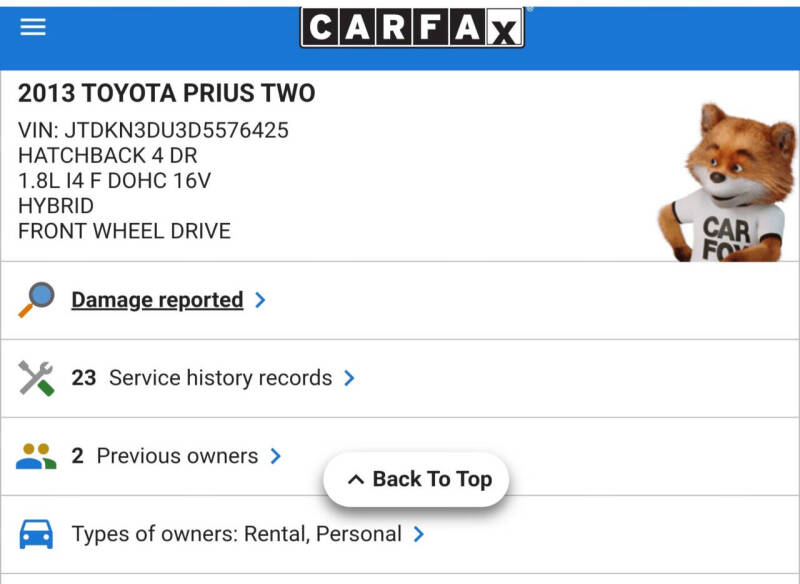Click the blue car owner-type icon
This screenshot has width=800, height=584.
[37, 534]
